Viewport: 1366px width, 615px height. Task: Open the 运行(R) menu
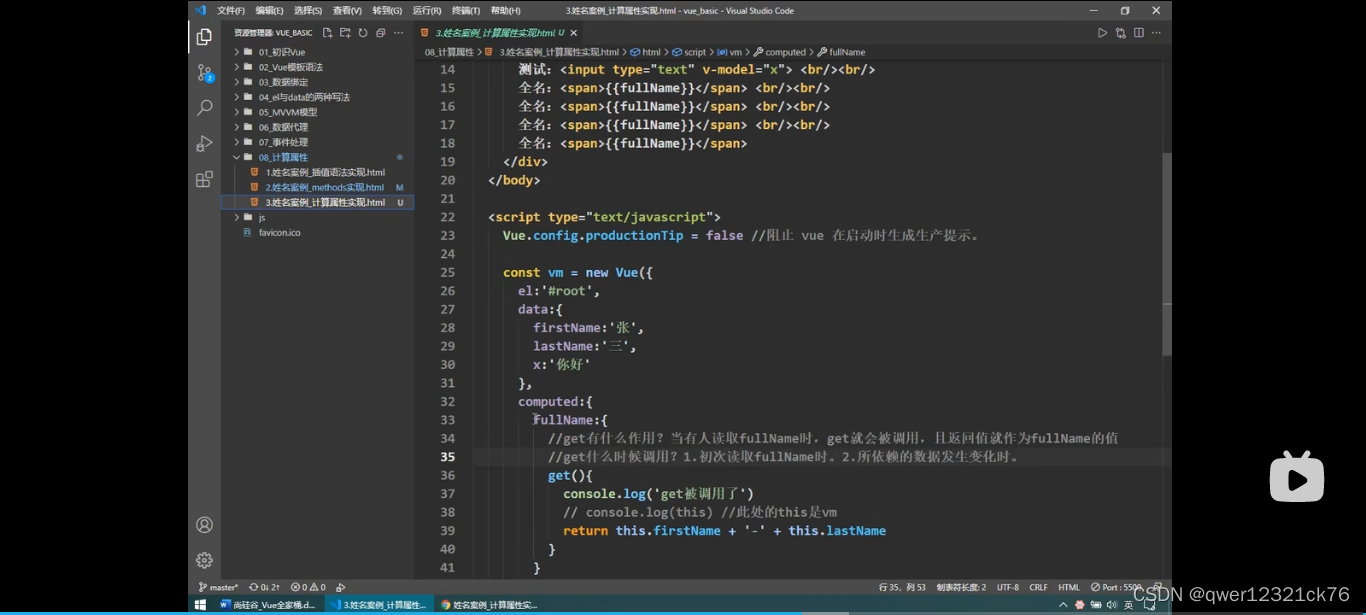[427, 10]
